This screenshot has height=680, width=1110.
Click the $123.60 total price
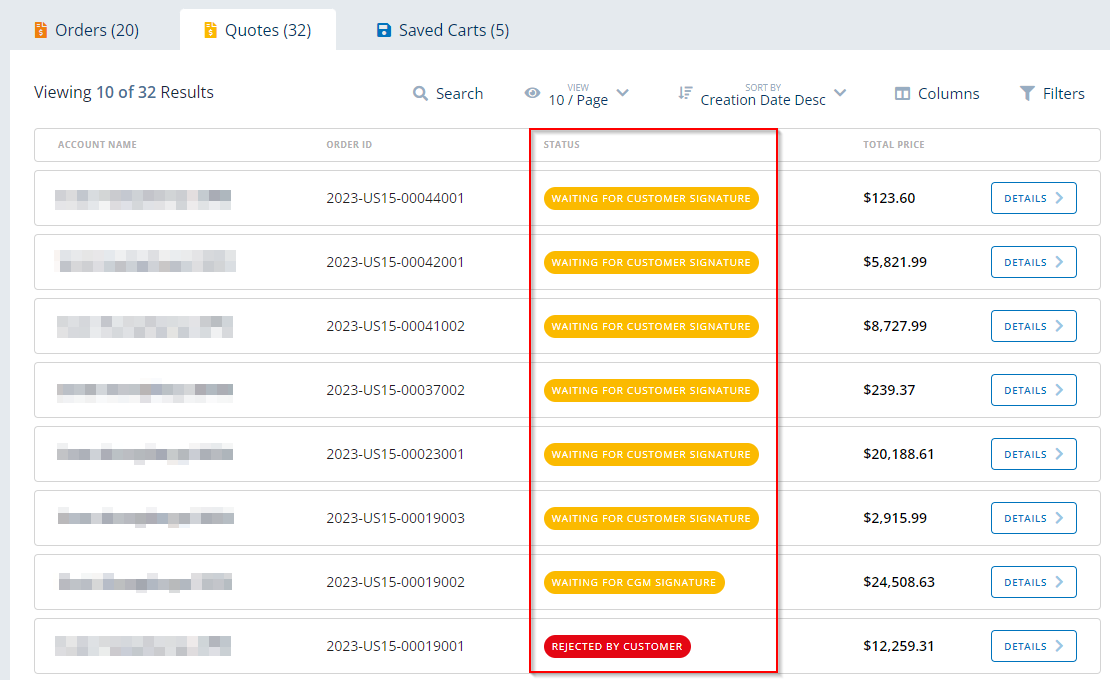[x=889, y=198]
